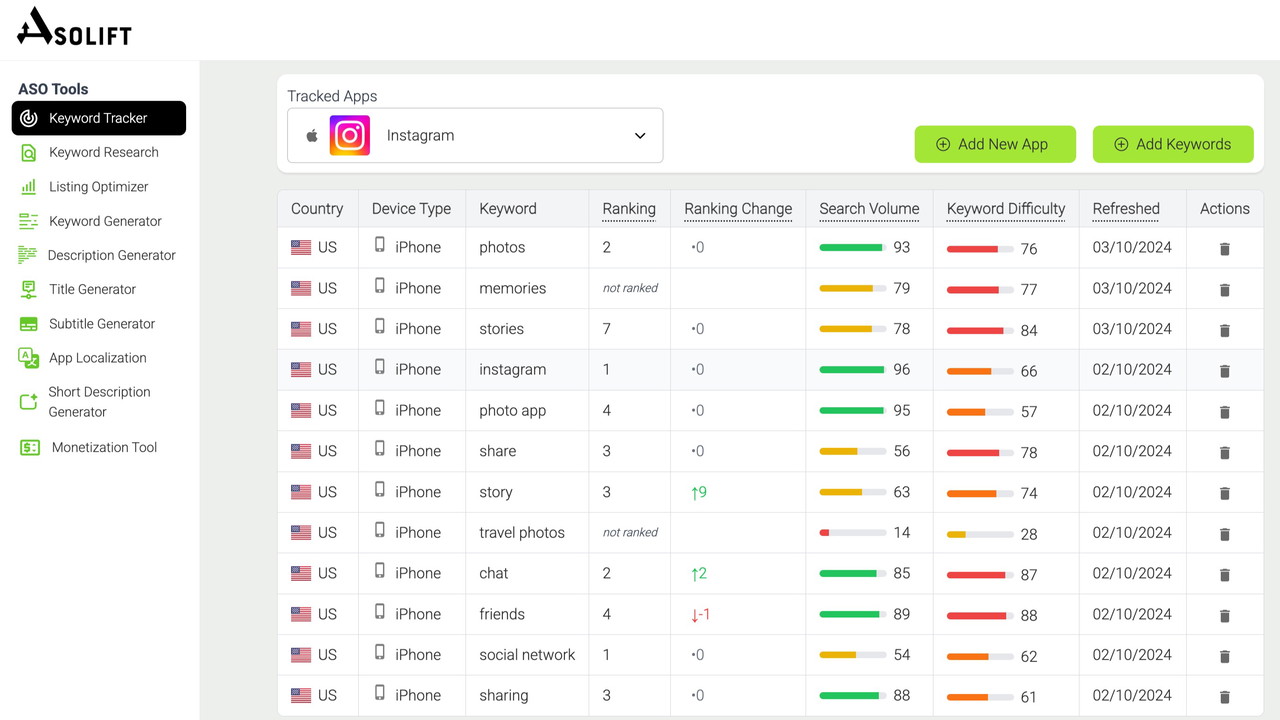Click the iPhone device icon in the chat row
This screenshot has height=720, width=1280.
pos(380,571)
